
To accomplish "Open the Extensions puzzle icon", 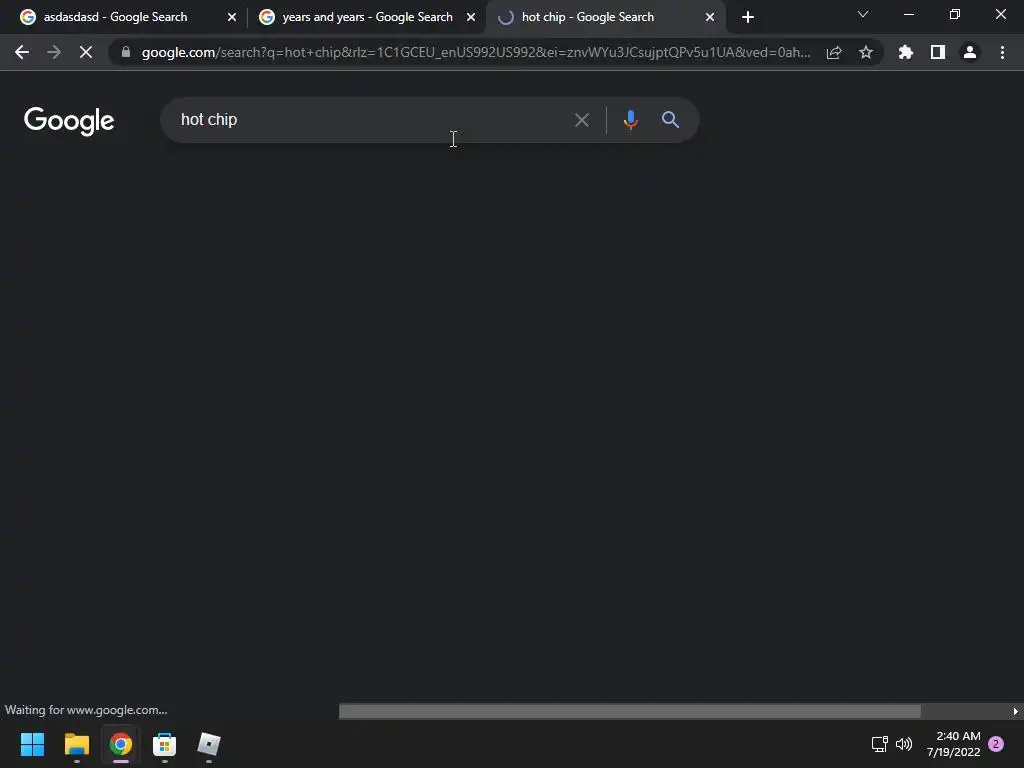I will [x=906, y=52].
